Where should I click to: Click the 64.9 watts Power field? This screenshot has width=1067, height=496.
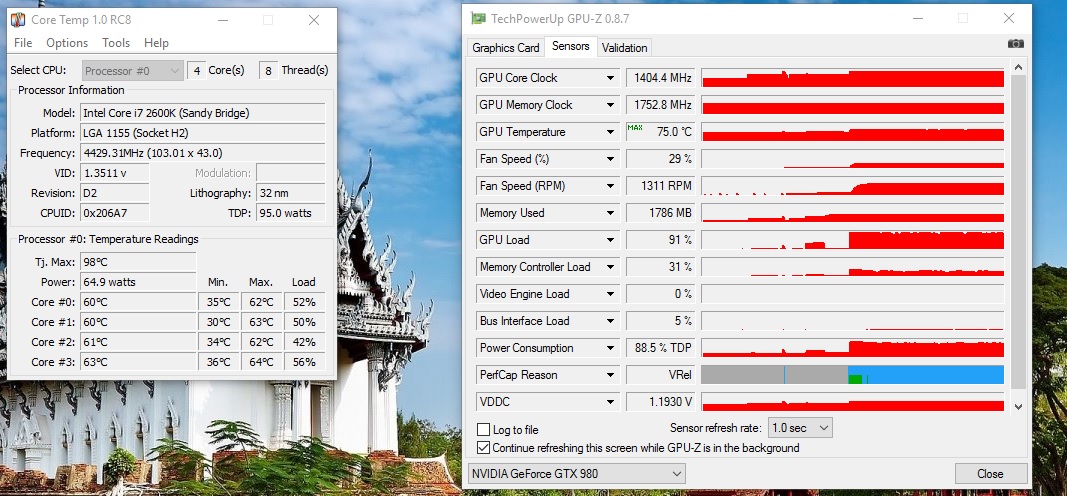(138, 282)
